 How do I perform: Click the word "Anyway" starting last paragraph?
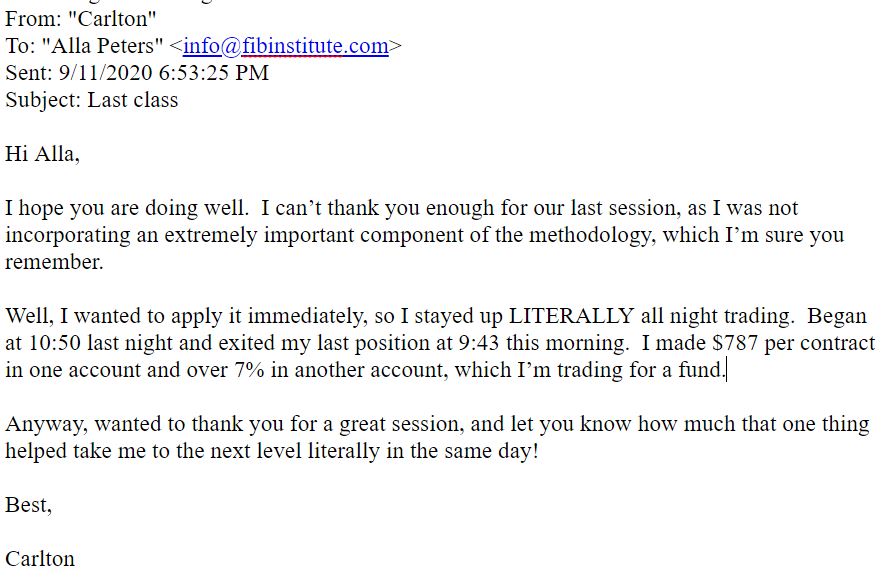coord(46,424)
